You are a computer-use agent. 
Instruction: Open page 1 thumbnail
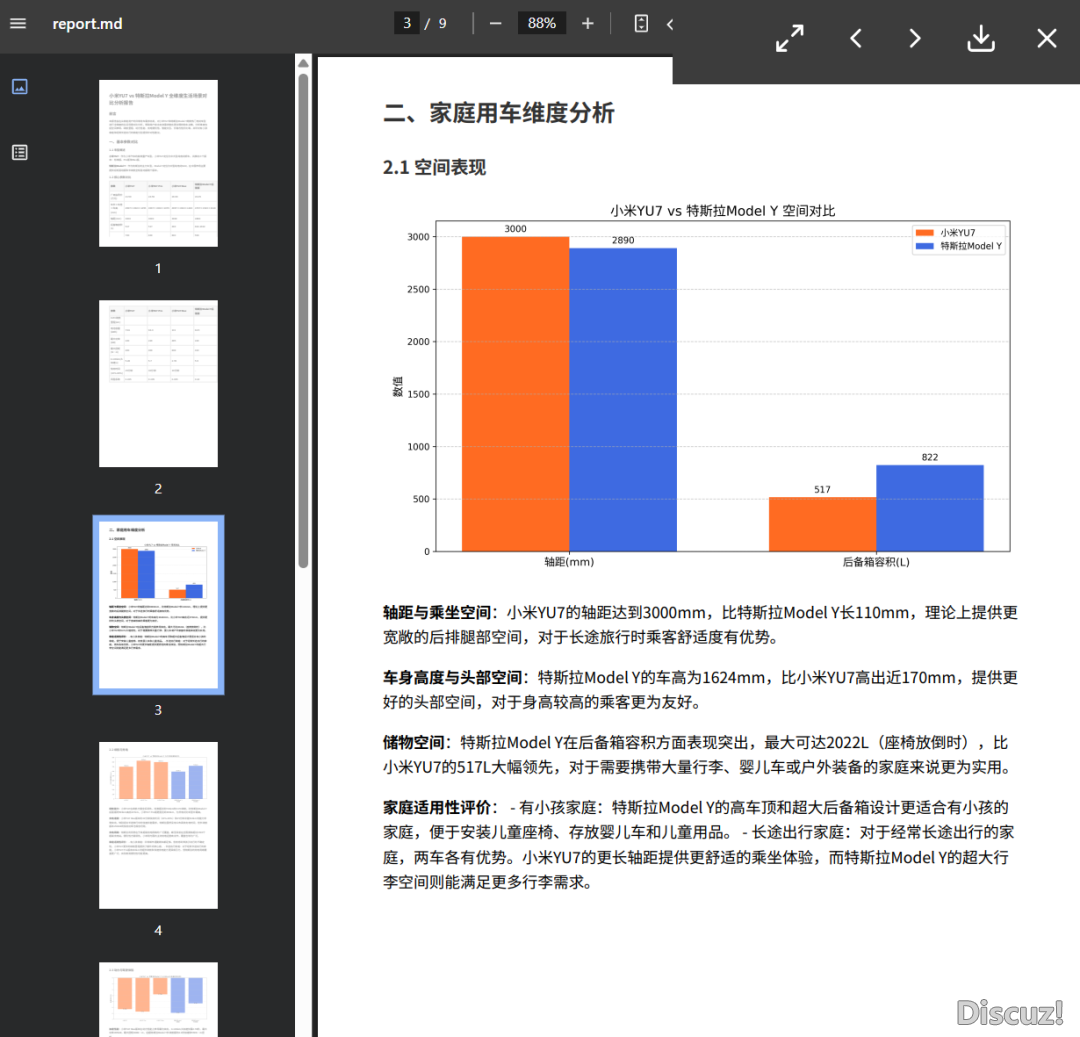[158, 163]
